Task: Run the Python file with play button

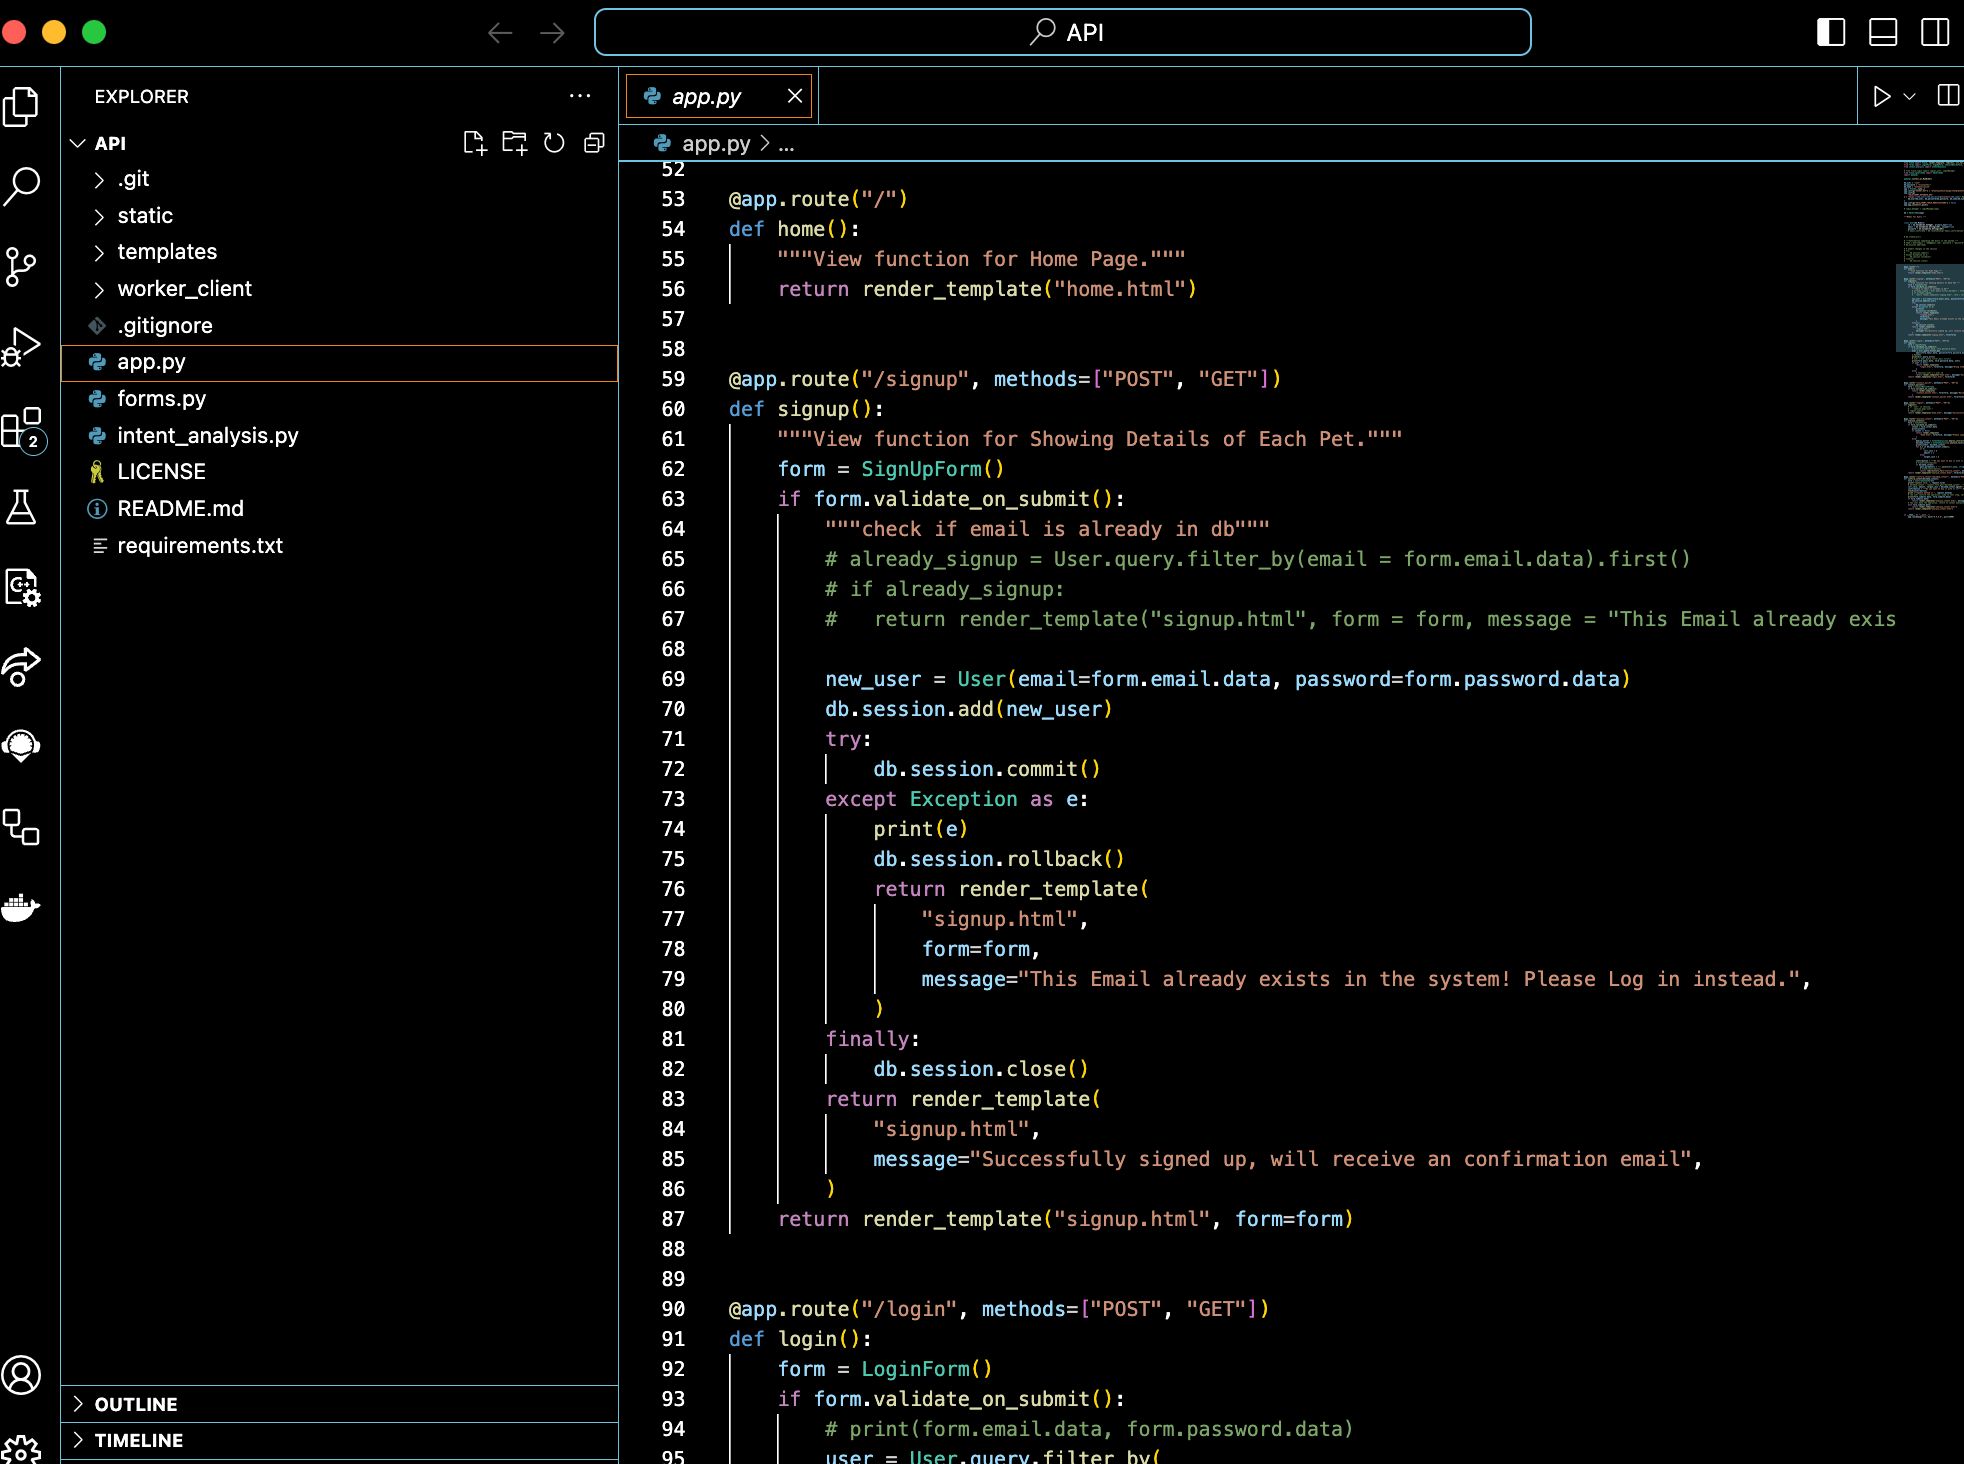Action: [x=1882, y=96]
